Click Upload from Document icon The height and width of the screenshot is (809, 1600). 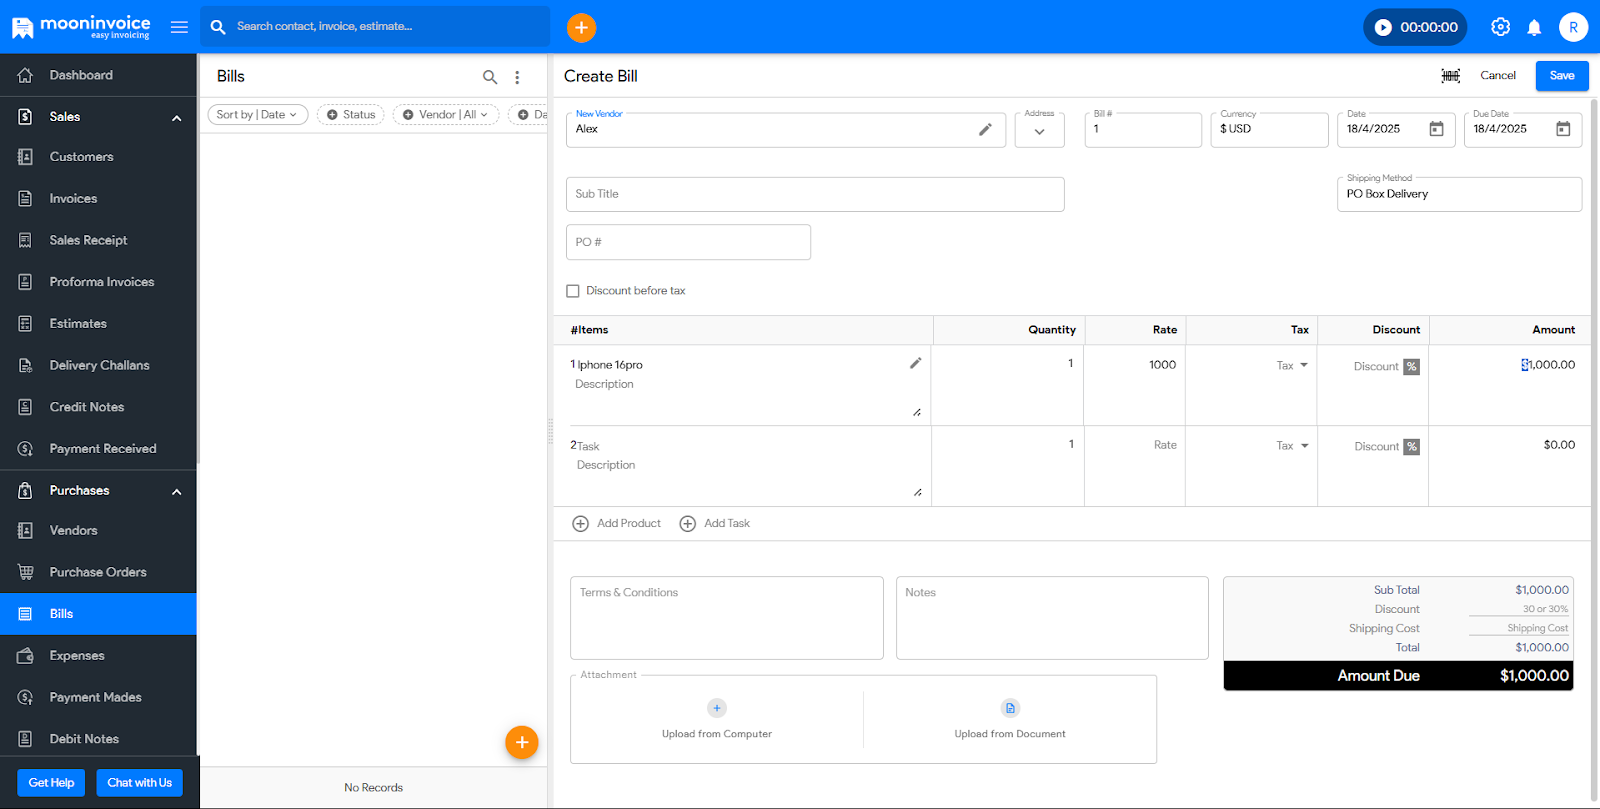1010,708
